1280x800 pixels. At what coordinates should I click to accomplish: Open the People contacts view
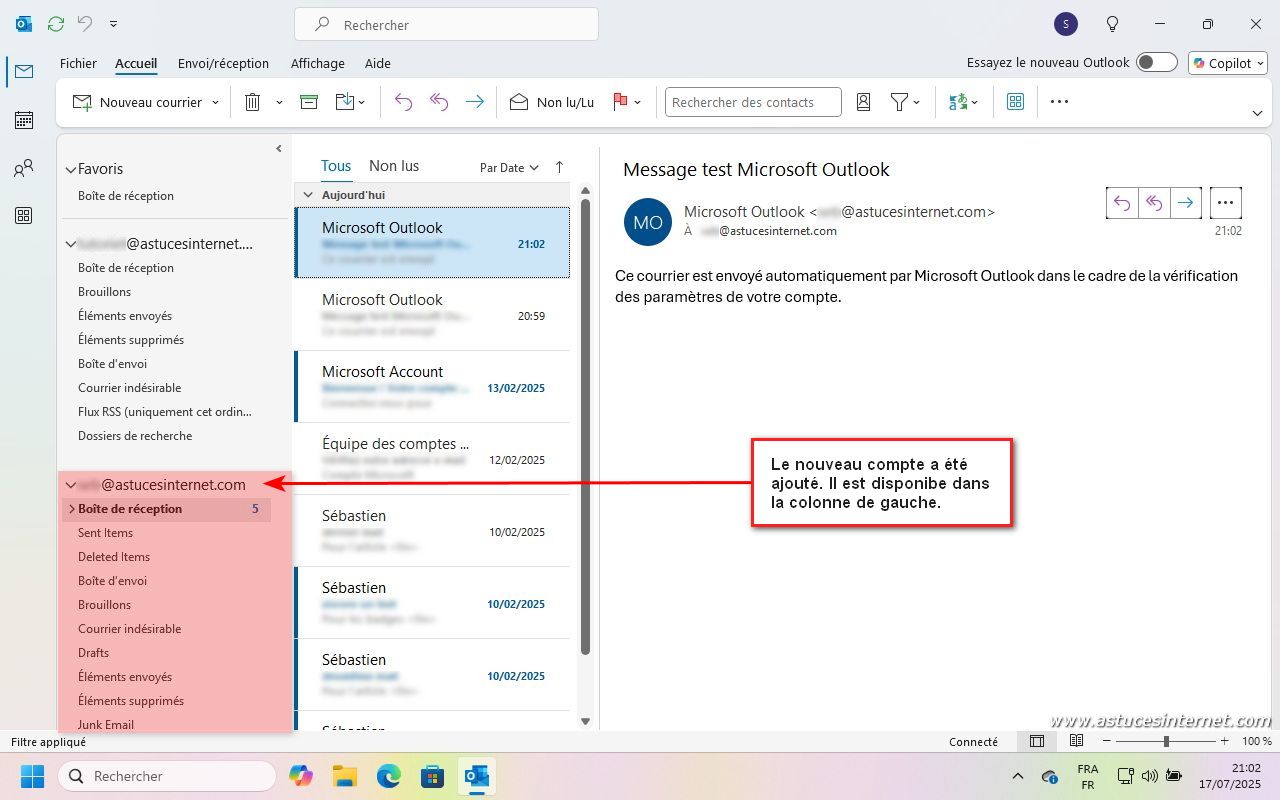tap(24, 168)
